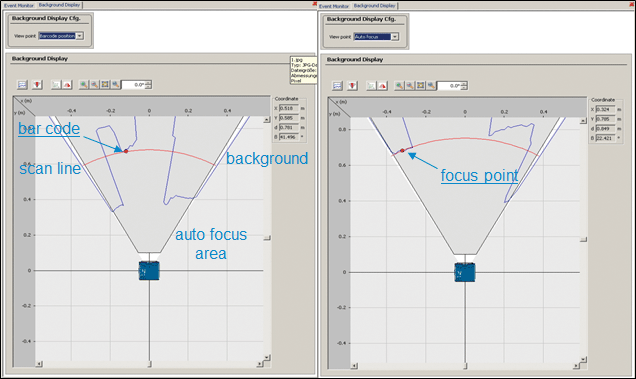Click the horizontal scrollbar left arrow in Barcode position plot
The height and width of the screenshot is (379, 636).
39,364
